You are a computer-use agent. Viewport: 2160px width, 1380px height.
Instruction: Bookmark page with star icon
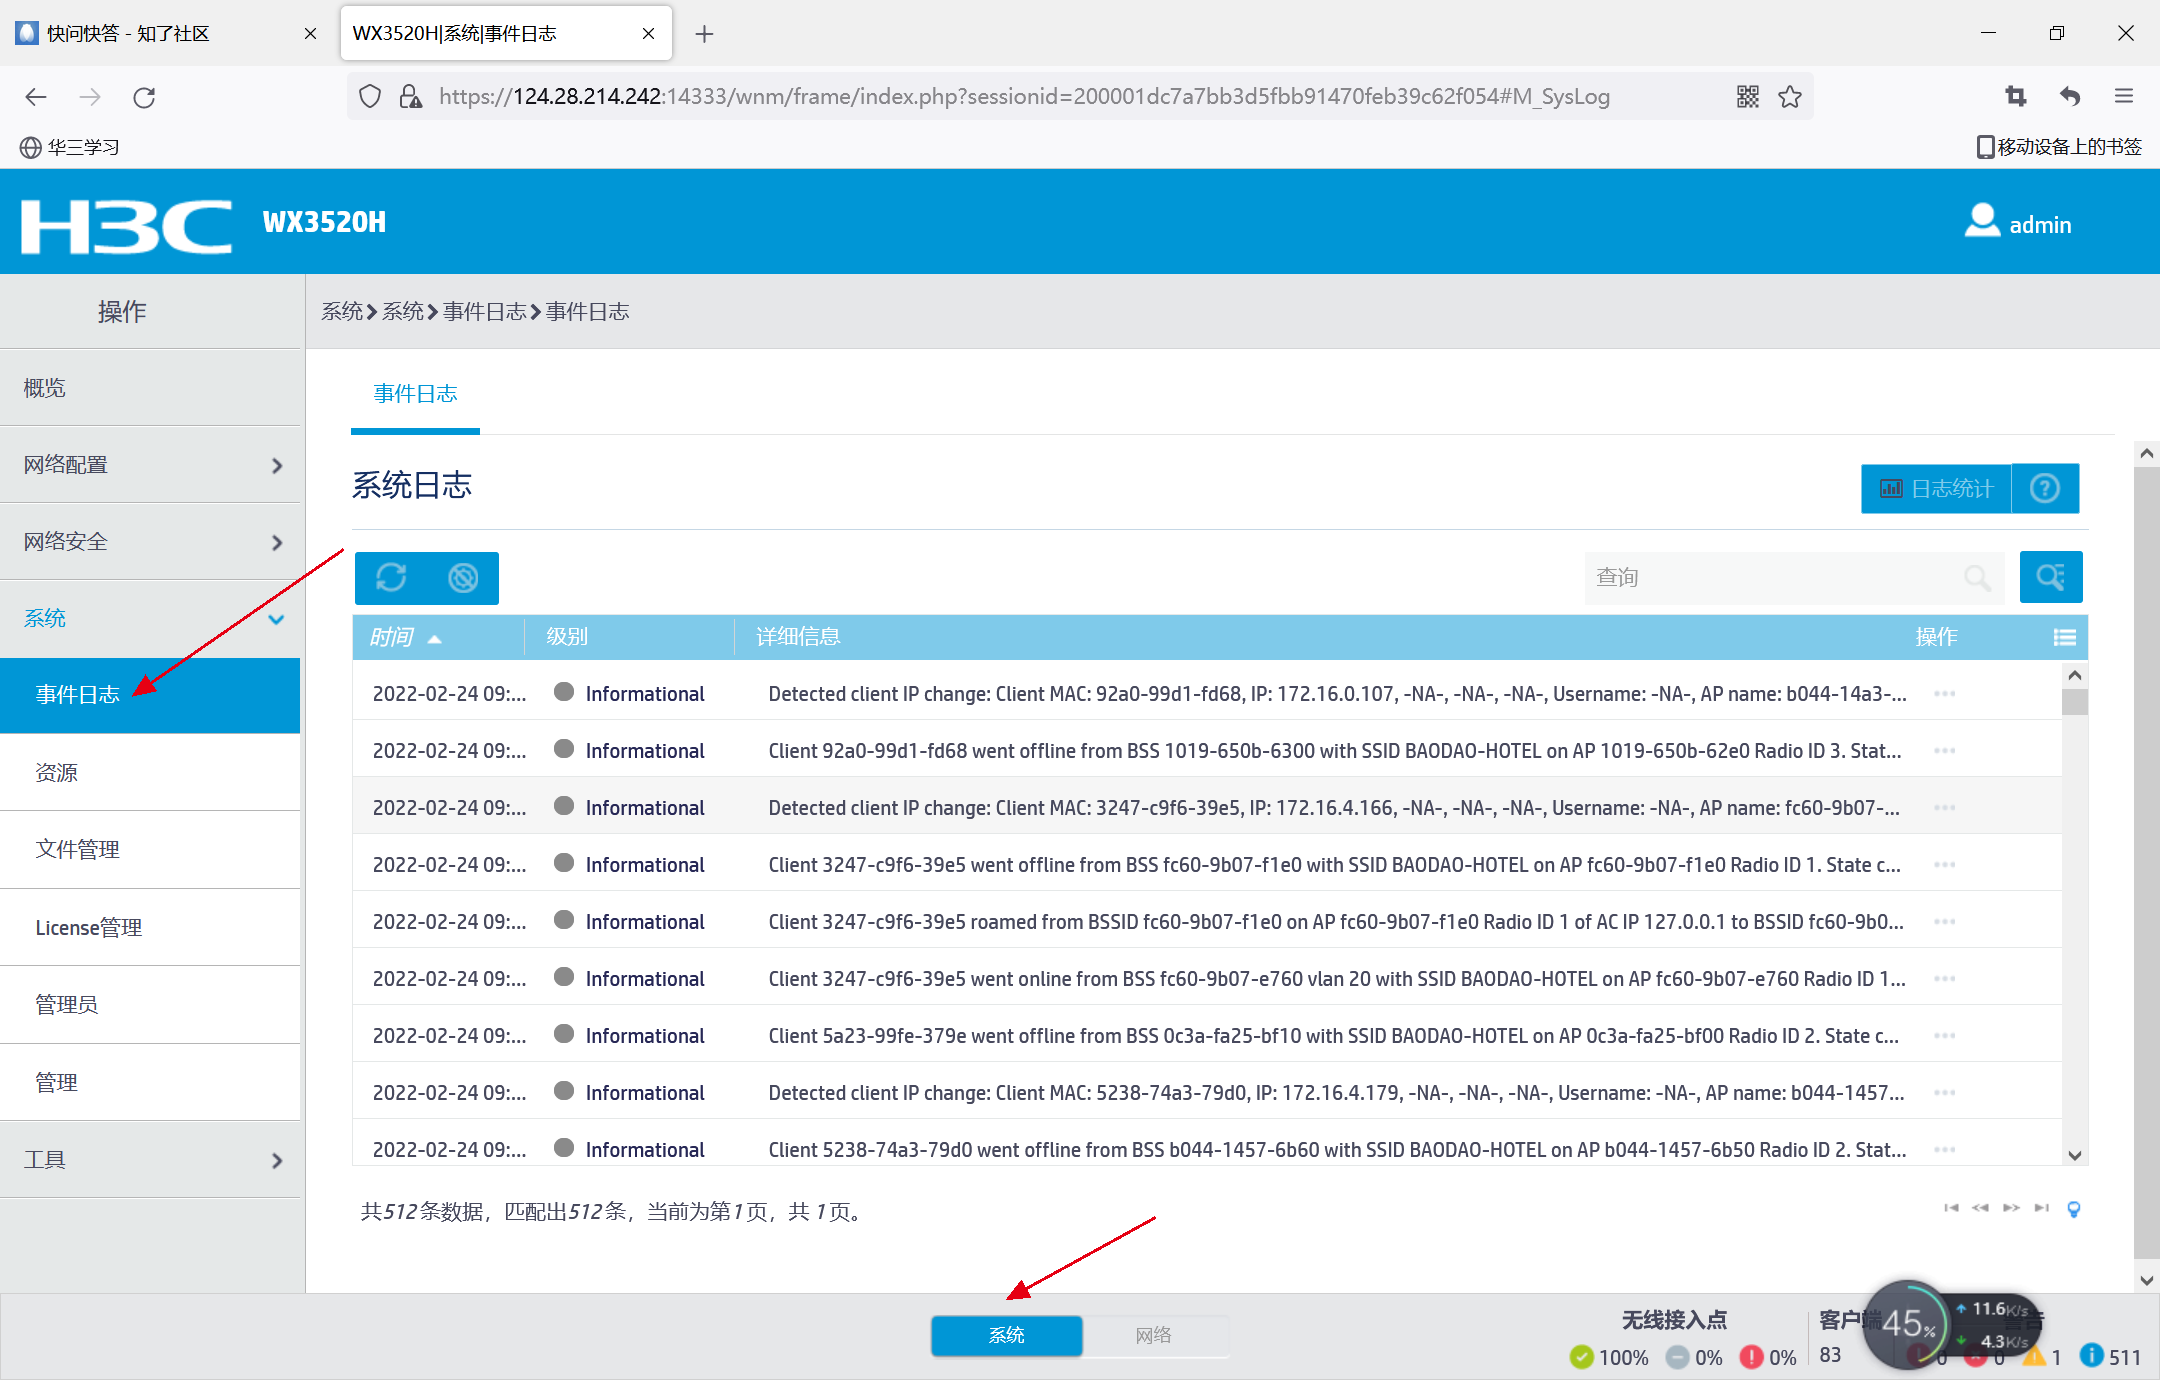[x=1790, y=96]
